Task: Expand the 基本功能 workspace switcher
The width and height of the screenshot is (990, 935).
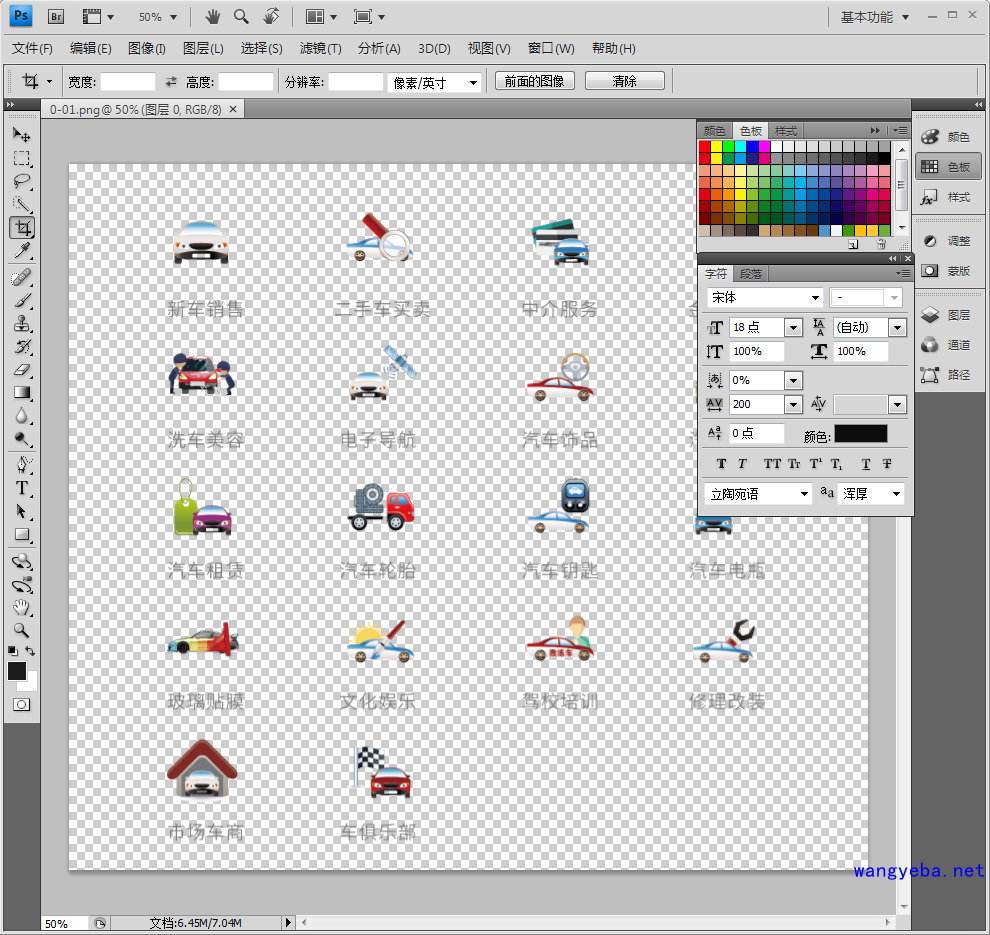Action: [x=875, y=17]
